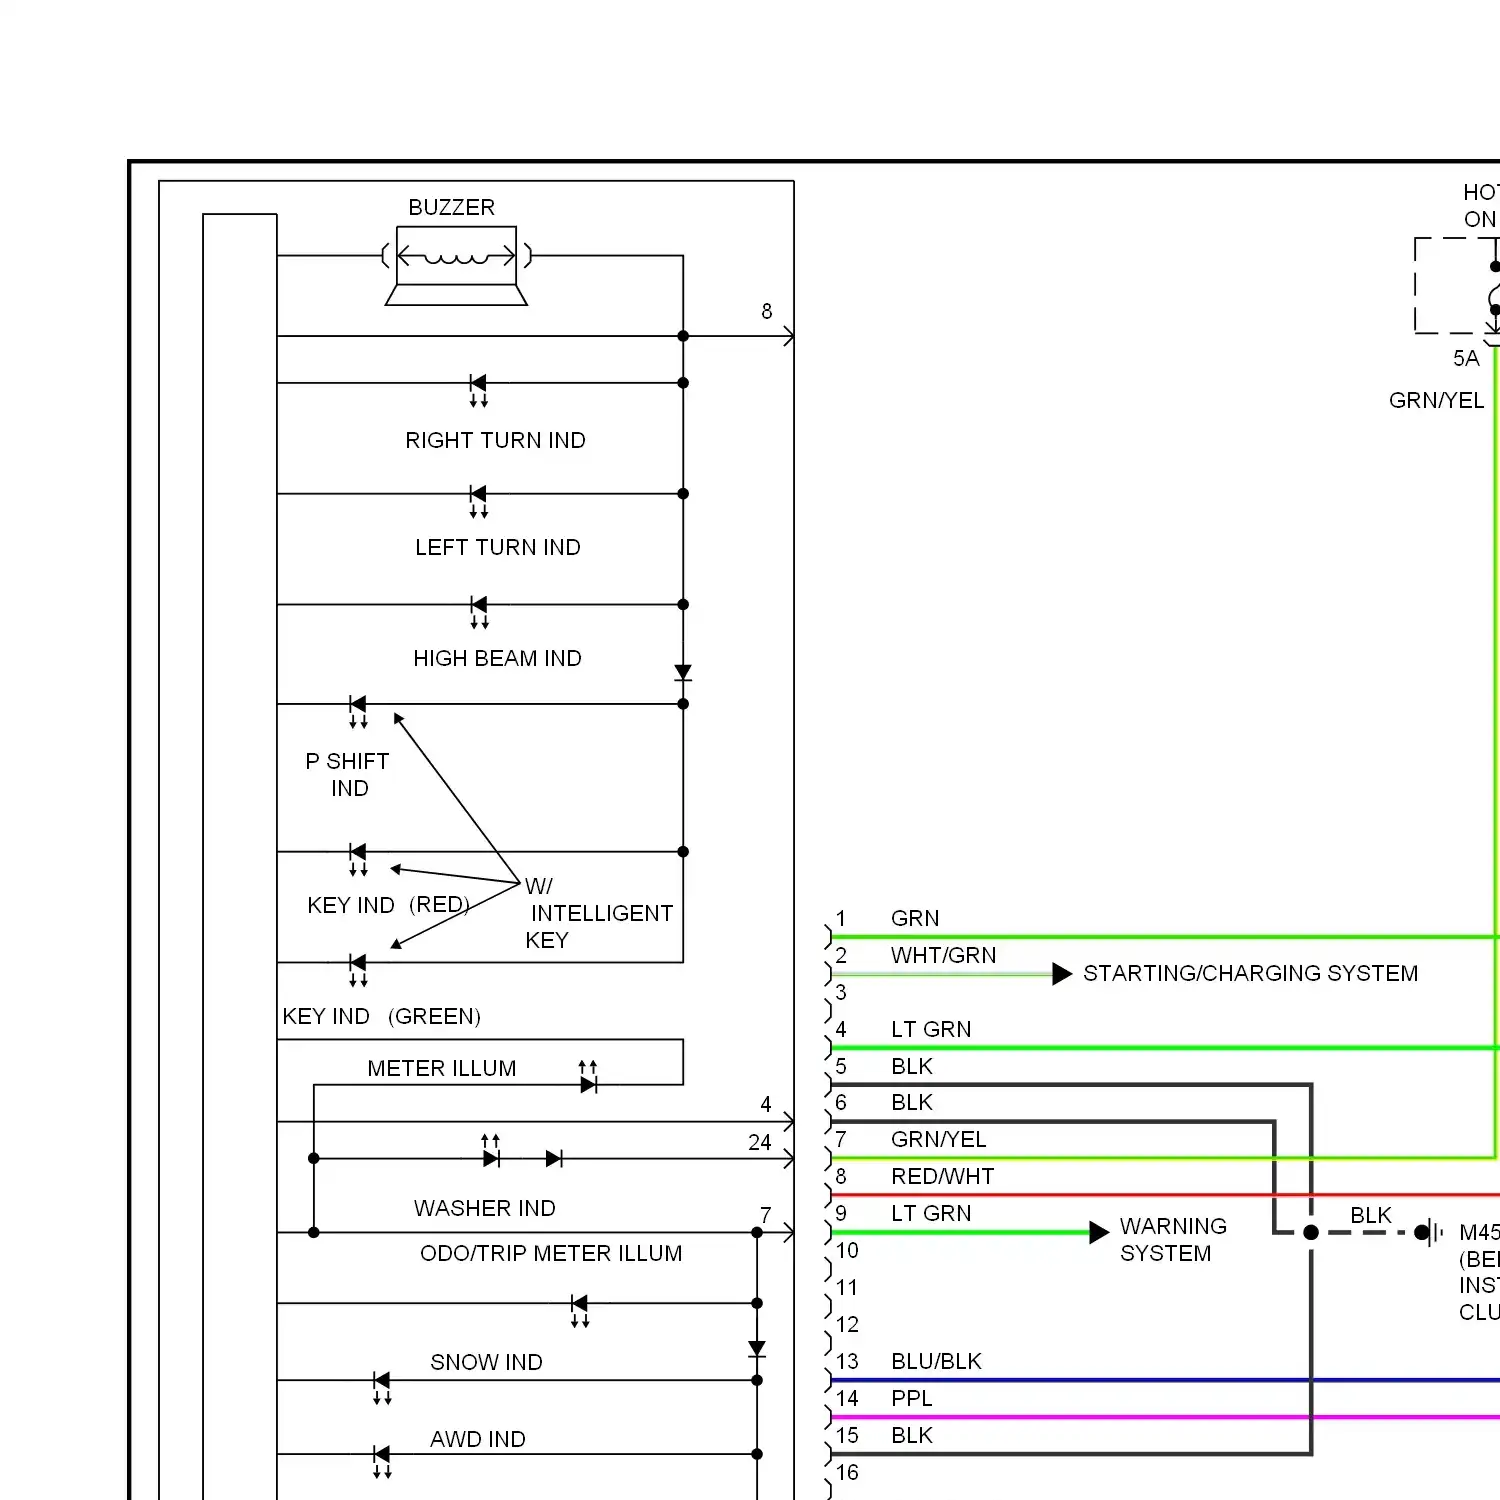Click the RED/WHT label at pin 8
Image resolution: width=1500 pixels, height=1500 pixels.
pos(942,1176)
